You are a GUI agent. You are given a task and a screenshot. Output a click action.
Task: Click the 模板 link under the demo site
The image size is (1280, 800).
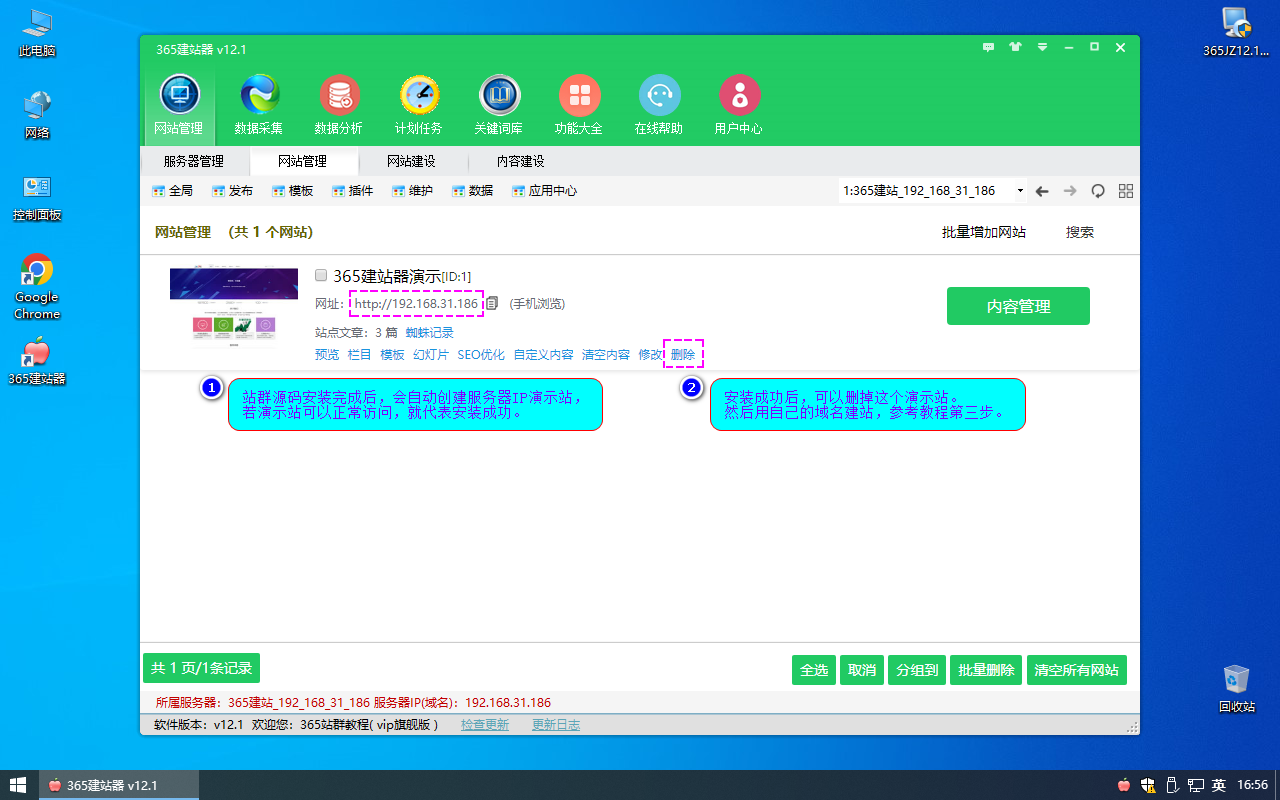click(393, 355)
